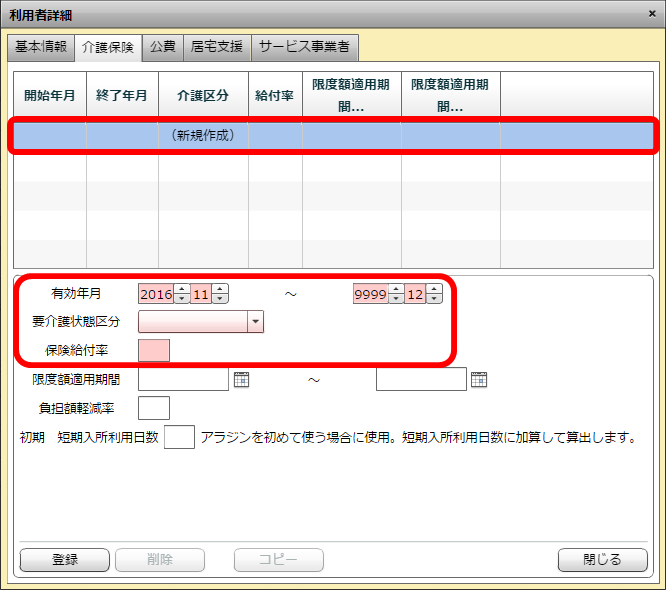Switch to the 公費 tab
The image size is (666, 590).
[162, 46]
